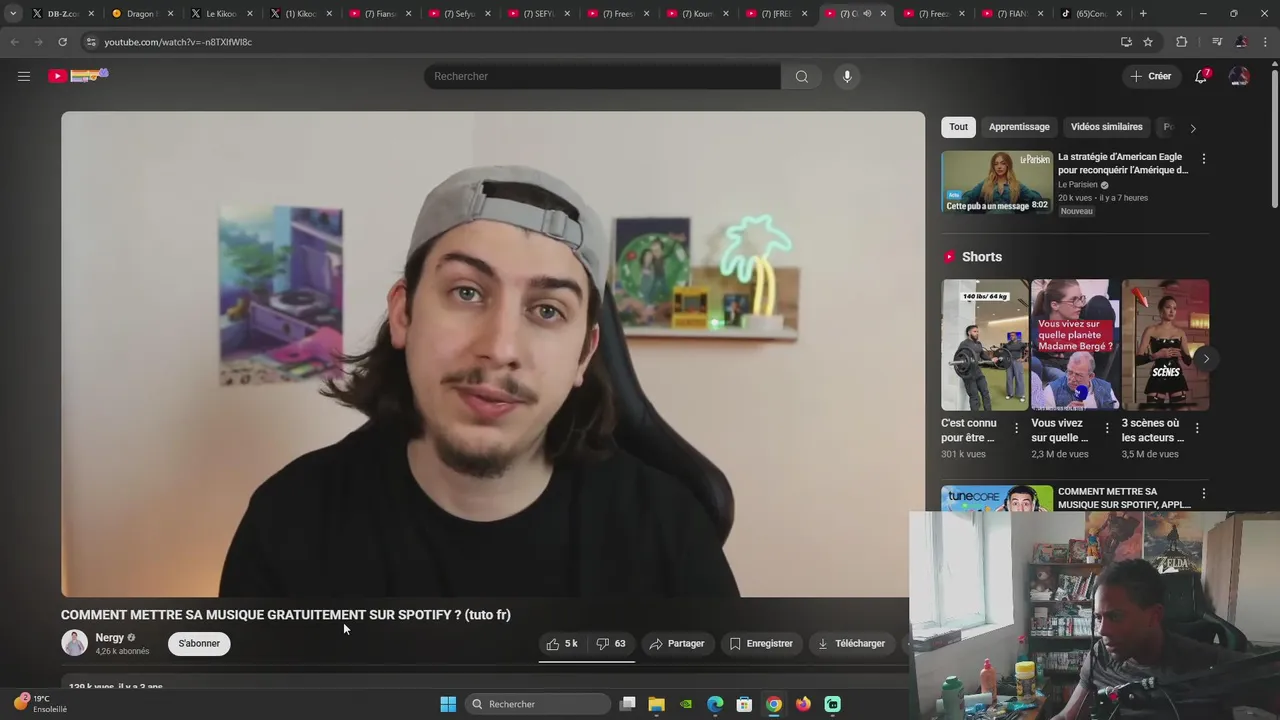The height and width of the screenshot is (720, 1280).
Task: Open the account avatar menu
Action: pos(1239,76)
